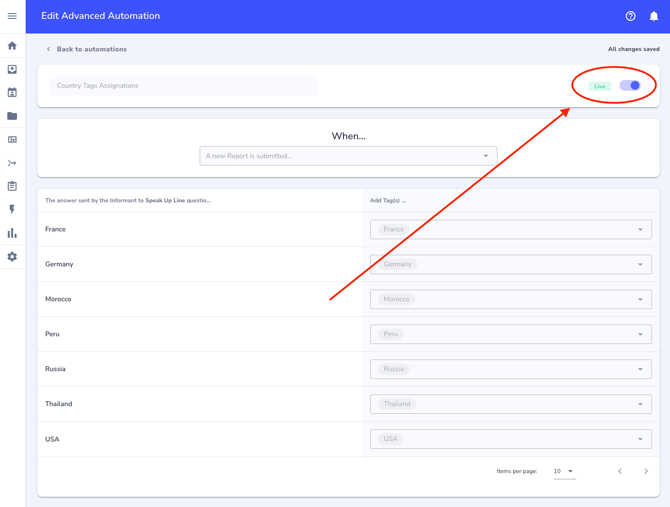The image size is (670, 507).
Task: Open the calendar icon in sidebar
Action: click(x=12, y=93)
